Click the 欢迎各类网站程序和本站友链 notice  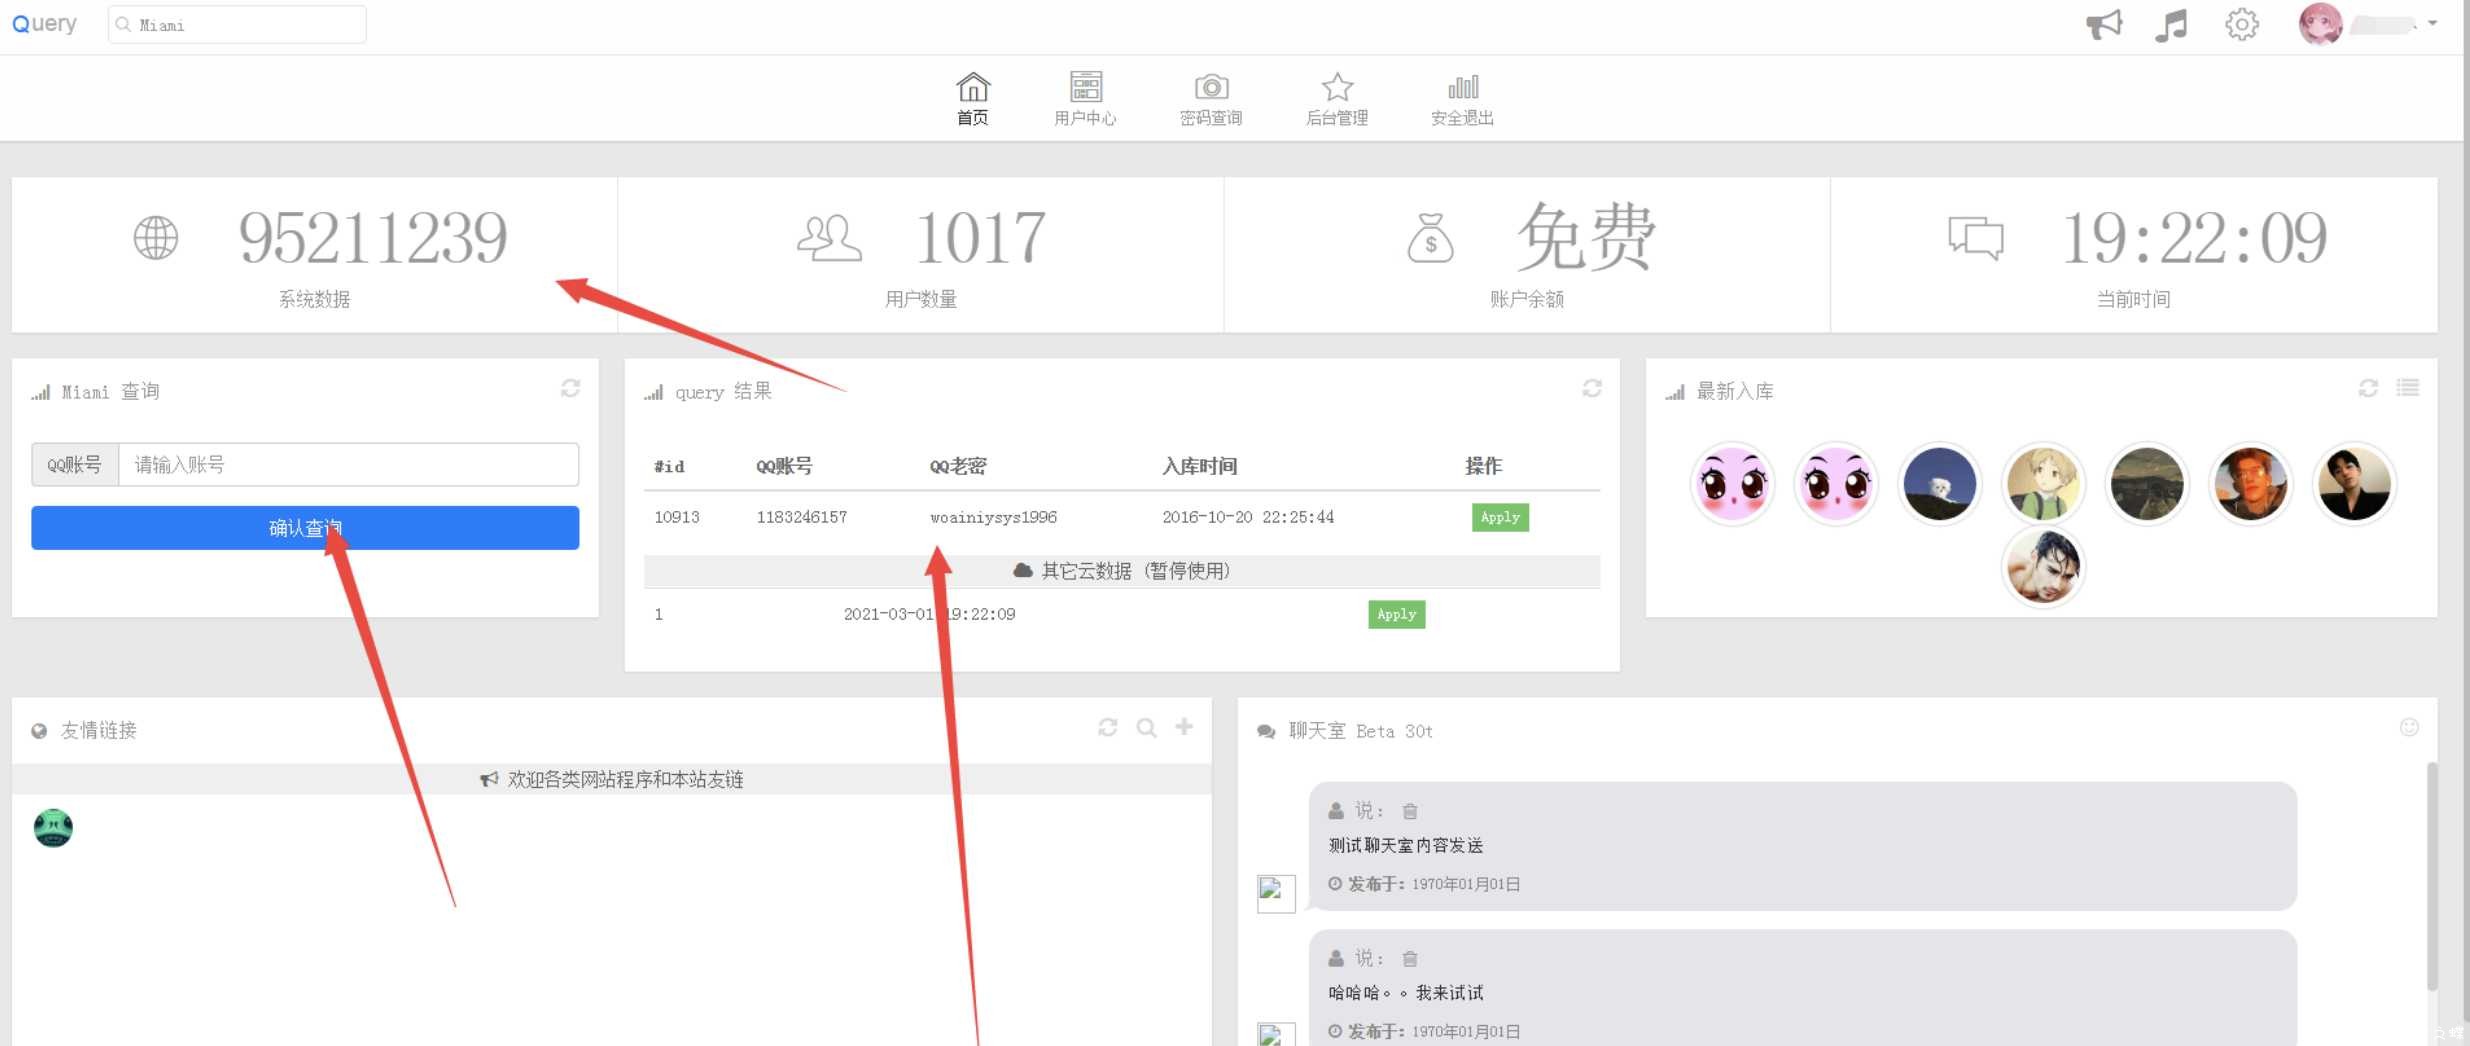(x=612, y=779)
